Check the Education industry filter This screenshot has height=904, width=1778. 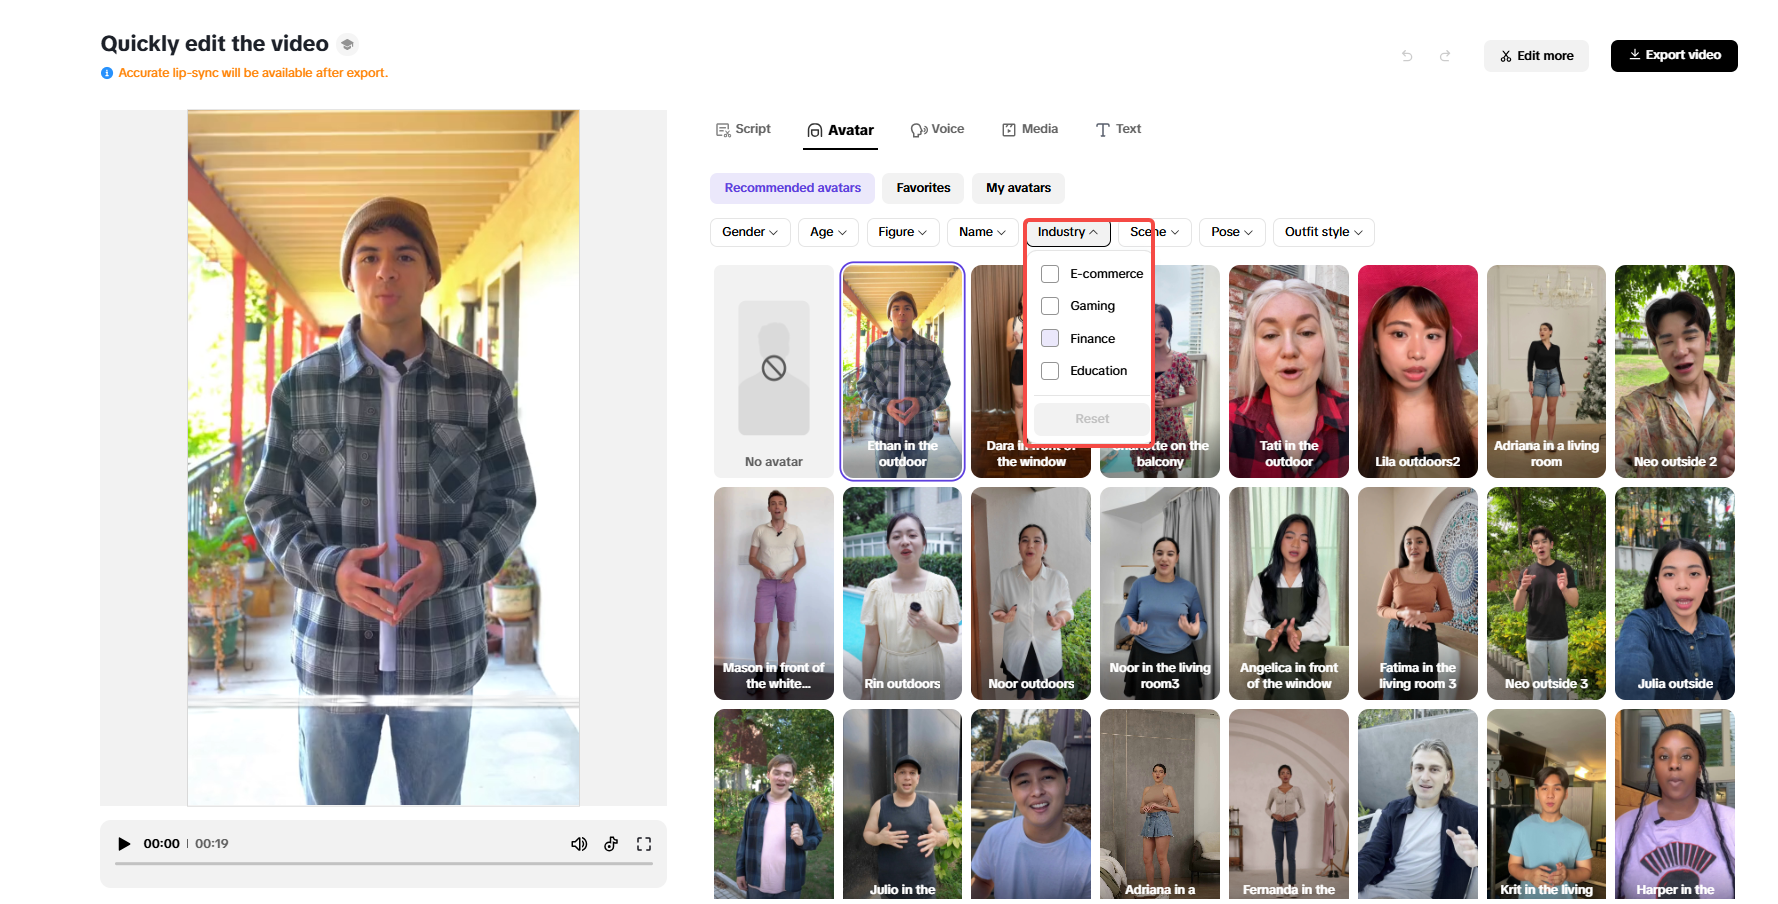1050,371
